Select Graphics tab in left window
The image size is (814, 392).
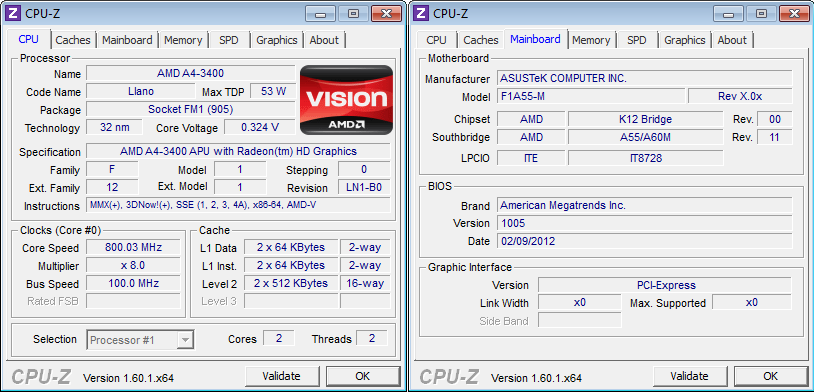click(277, 40)
